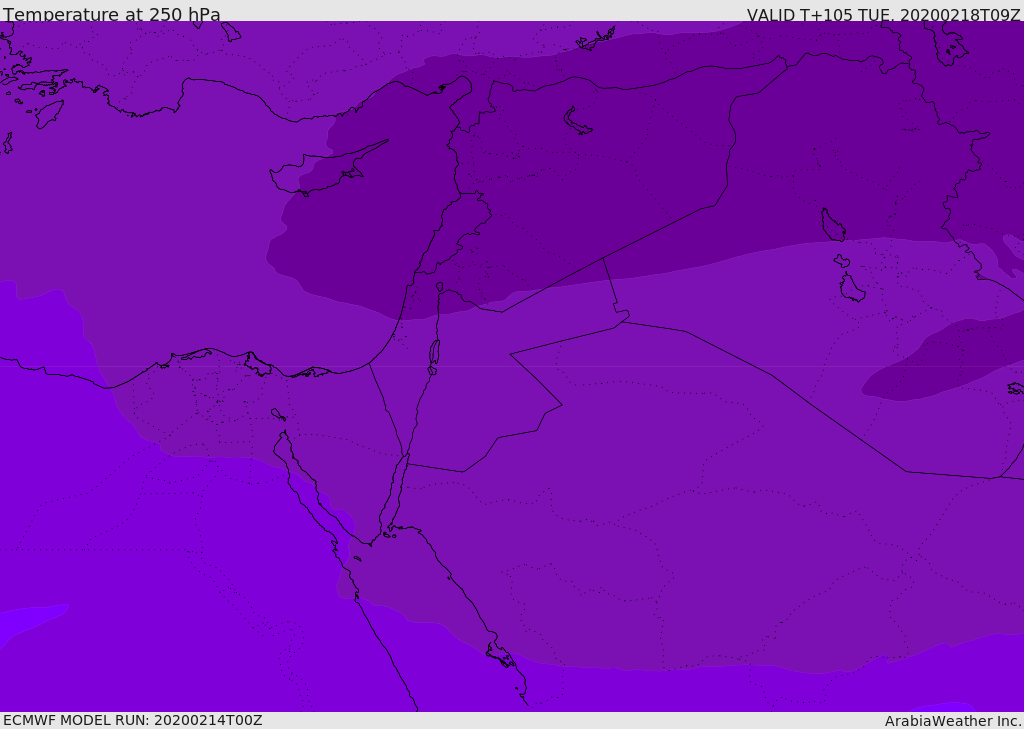Click the southernmost Iraqi lake outline
This screenshot has width=1024, height=729.
click(x=851, y=288)
